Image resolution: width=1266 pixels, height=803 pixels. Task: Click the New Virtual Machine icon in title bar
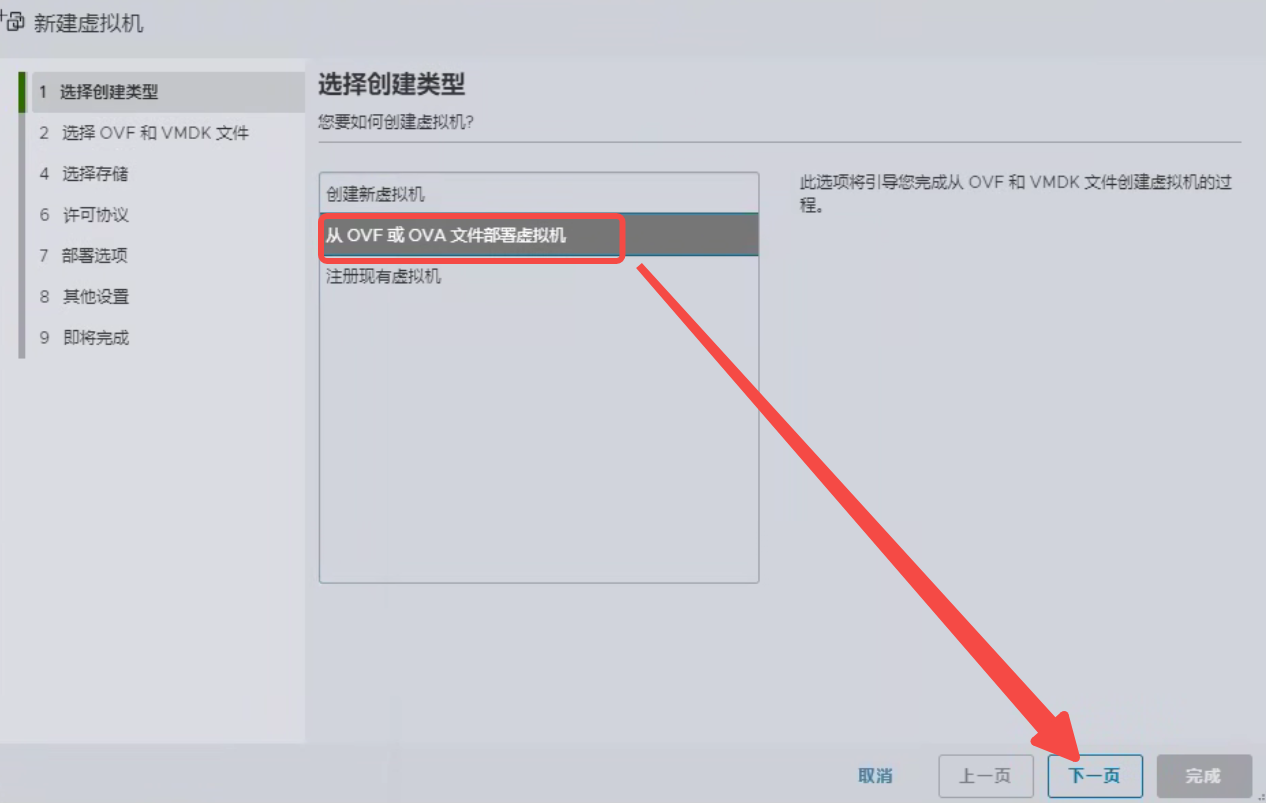pyautogui.click(x=13, y=23)
